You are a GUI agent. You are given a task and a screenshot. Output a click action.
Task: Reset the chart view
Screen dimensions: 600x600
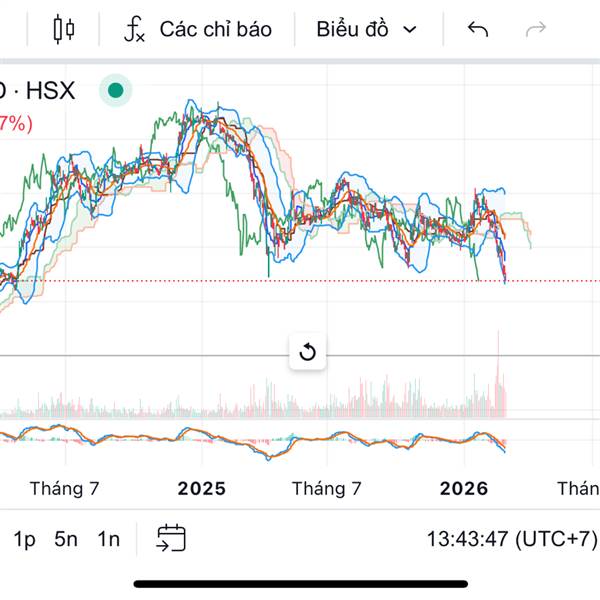click(307, 352)
